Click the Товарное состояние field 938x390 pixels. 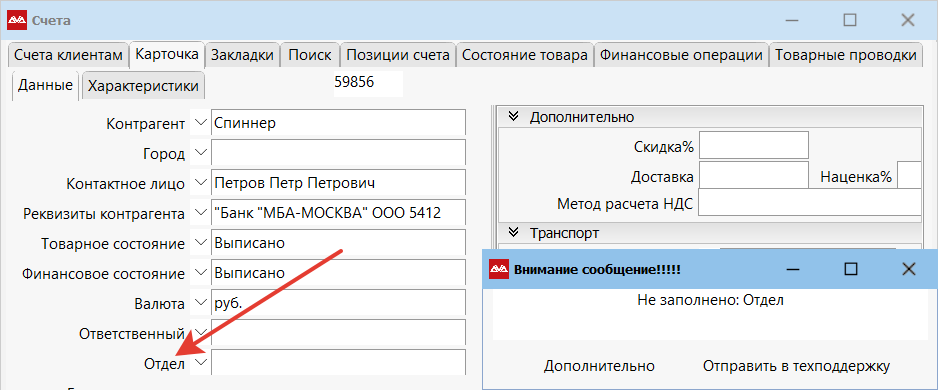[338, 242]
